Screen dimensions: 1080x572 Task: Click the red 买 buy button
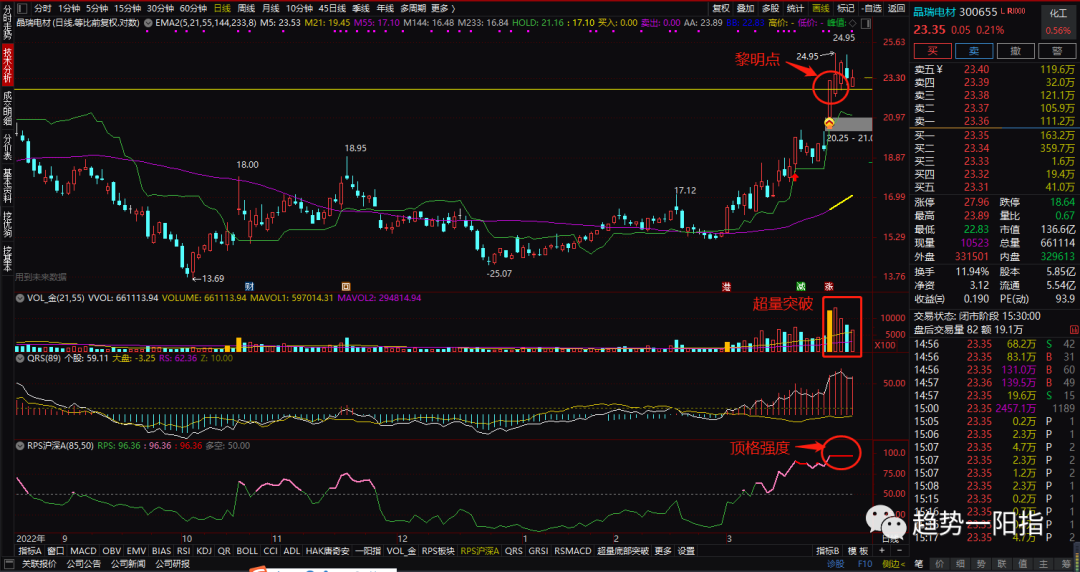pyautogui.click(x=933, y=52)
